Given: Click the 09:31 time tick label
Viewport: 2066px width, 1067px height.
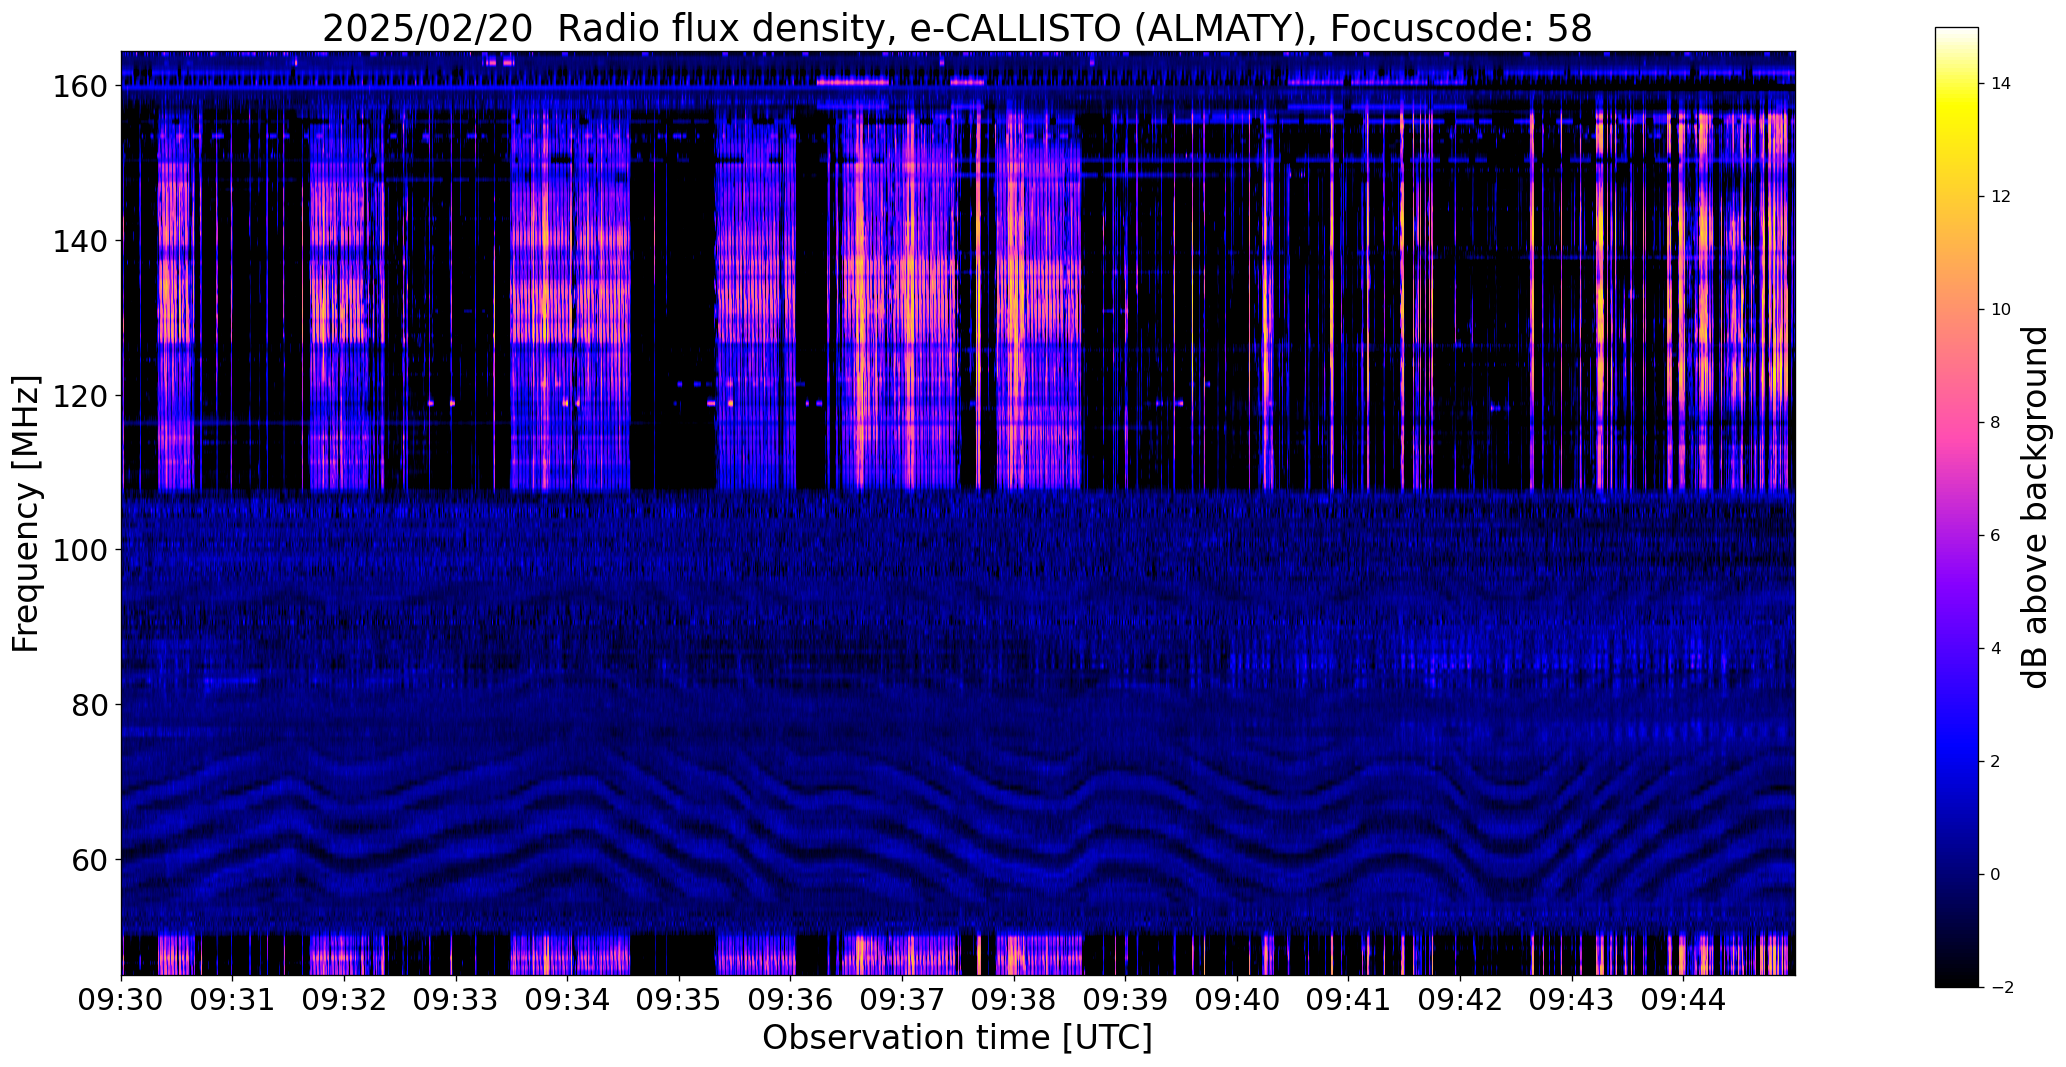Looking at the screenshot, I should (x=233, y=999).
